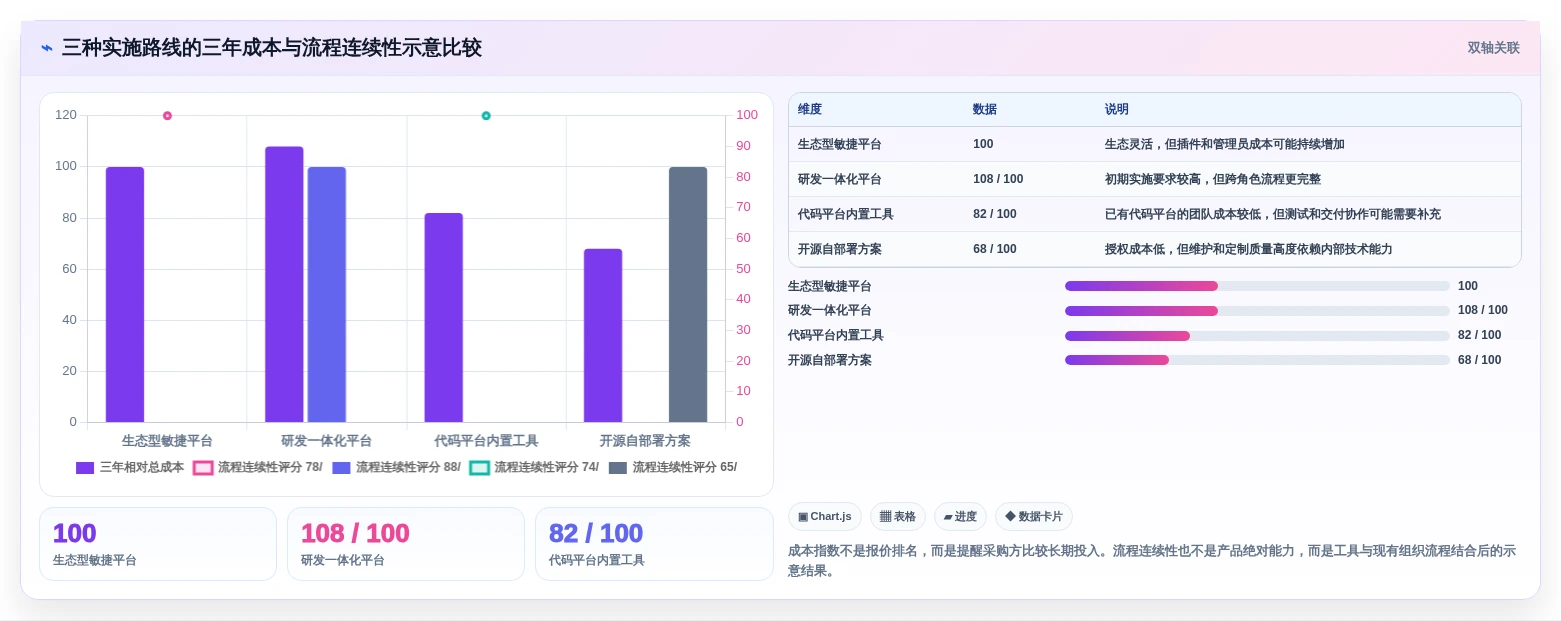Click the 数据卡片 chip
The width and height of the screenshot is (1561, 621).
pos(1034,516)
